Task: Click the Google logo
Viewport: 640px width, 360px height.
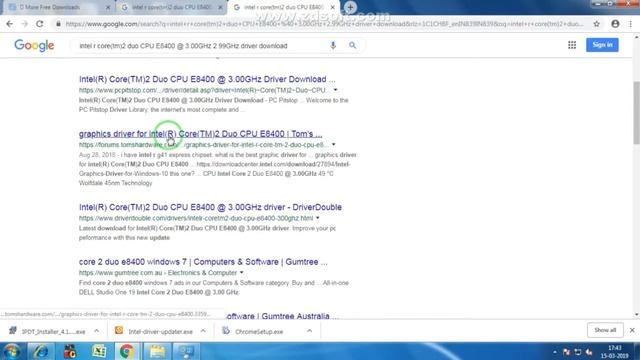Action: (x=34, y=45)
